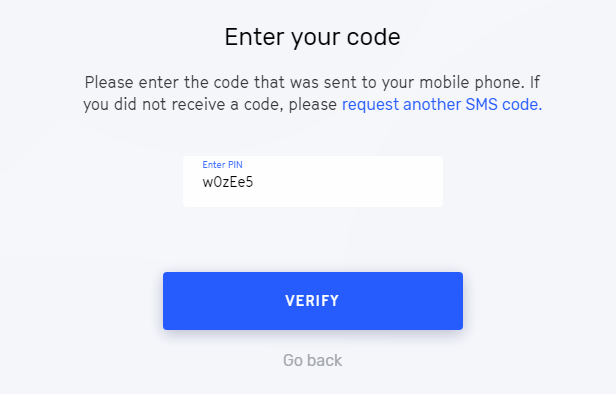Click the w0zEe5 text in the PIN field

pyautogui.click(x=228, y=182)
